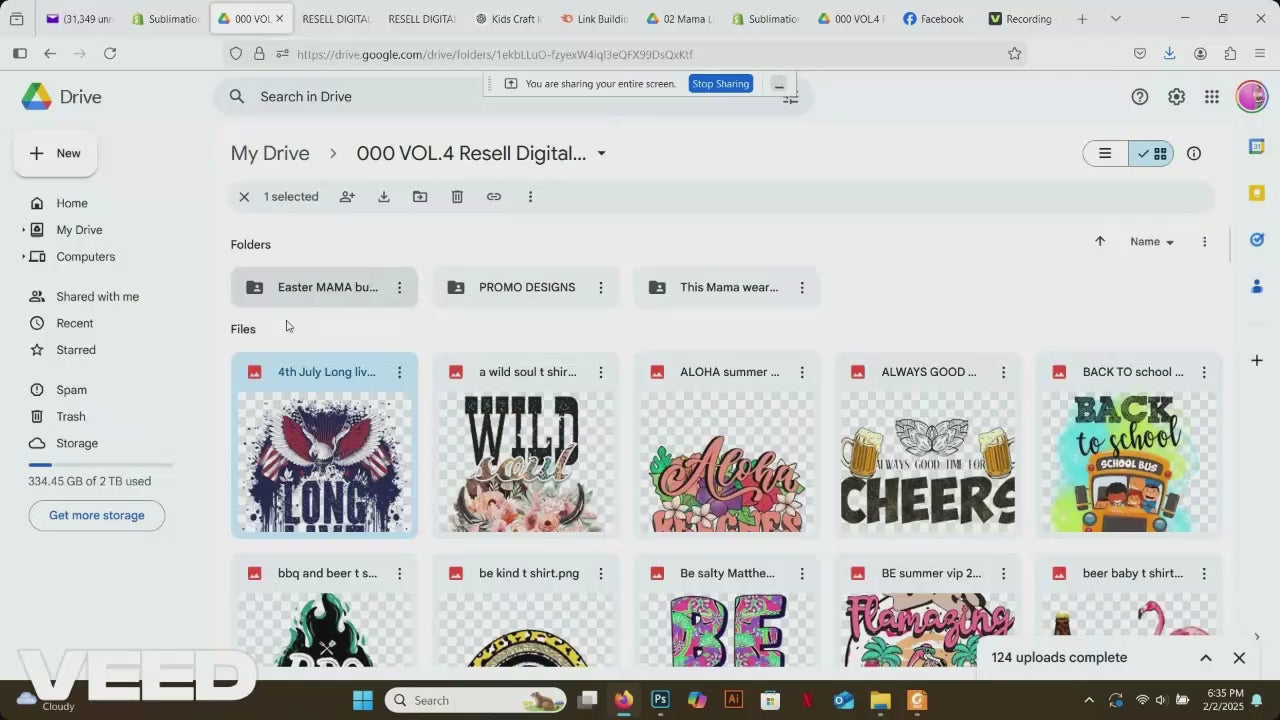Click the Stop Sharing button

point(720,84)
